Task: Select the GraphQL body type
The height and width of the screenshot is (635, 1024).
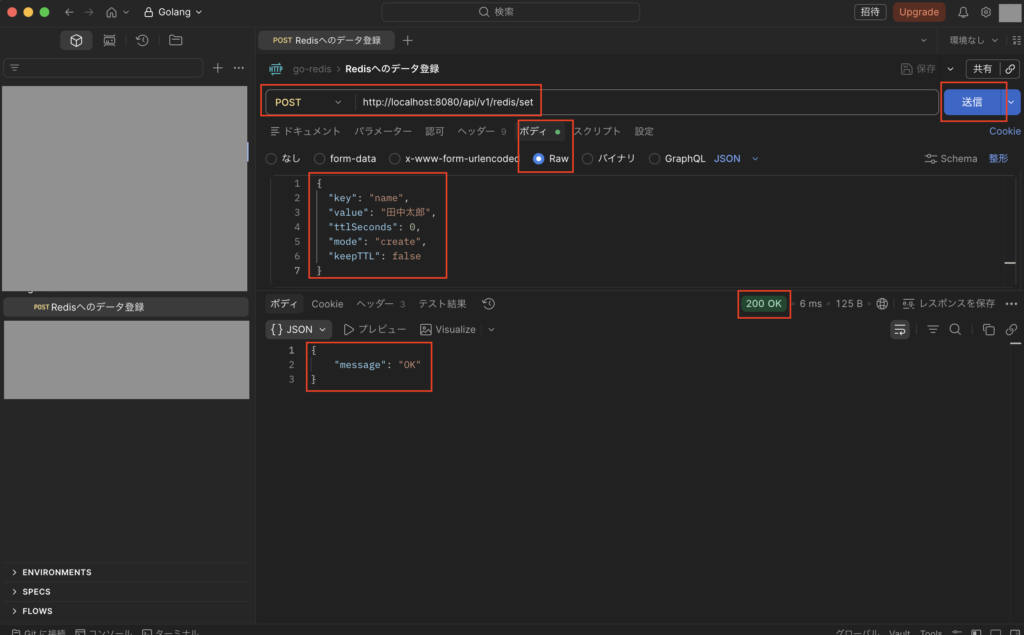Action: pos(655,158)
